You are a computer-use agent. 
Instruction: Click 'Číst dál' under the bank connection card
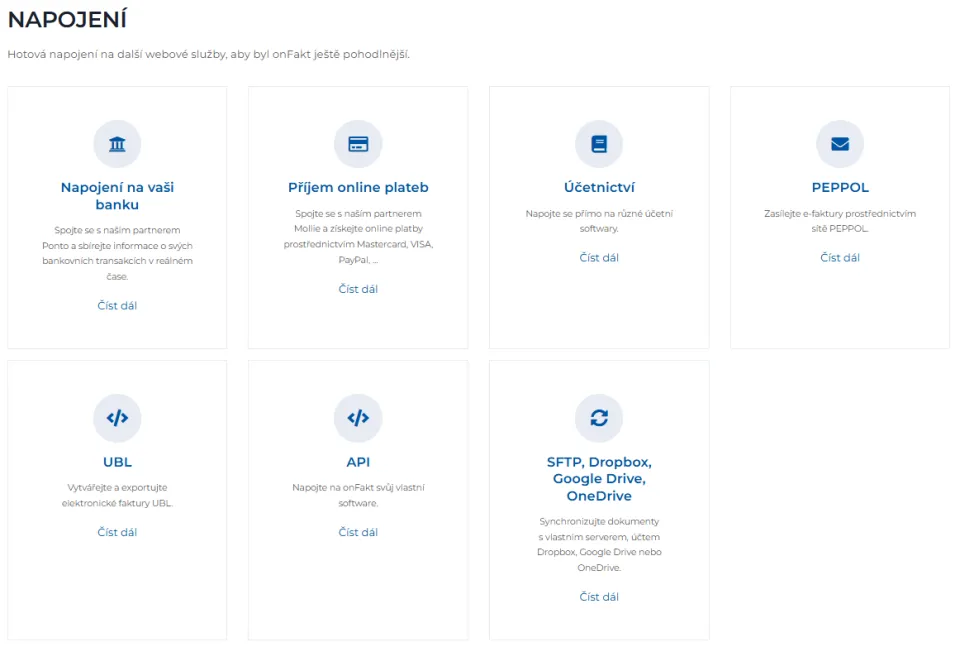pyautogui.click(x=117, y=305)
